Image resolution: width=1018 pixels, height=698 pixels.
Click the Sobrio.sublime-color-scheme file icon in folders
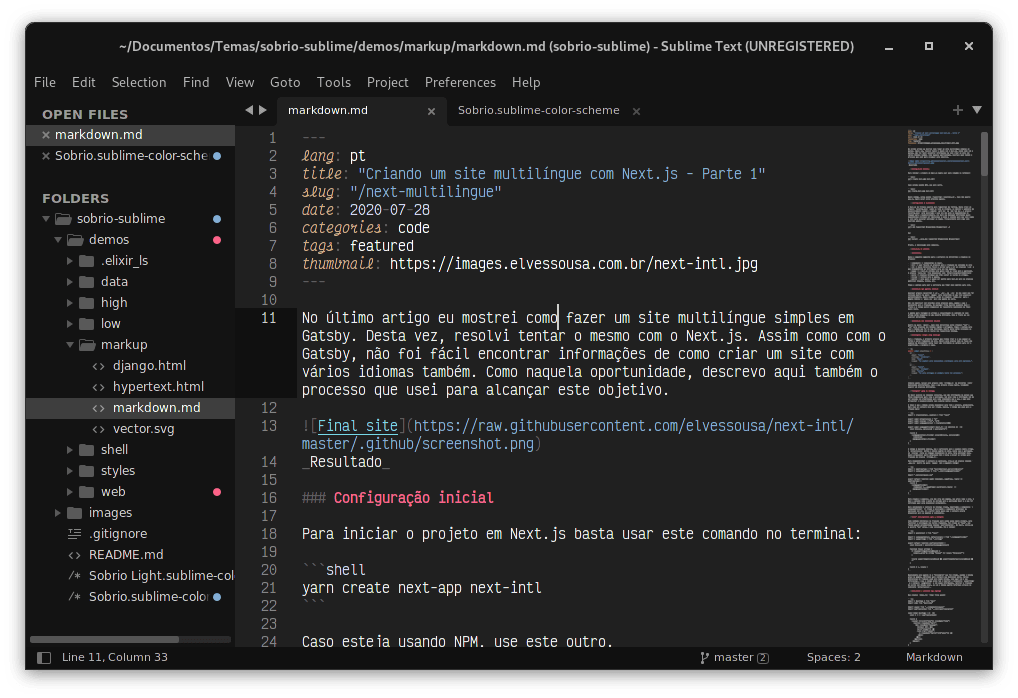click(75, 597)
